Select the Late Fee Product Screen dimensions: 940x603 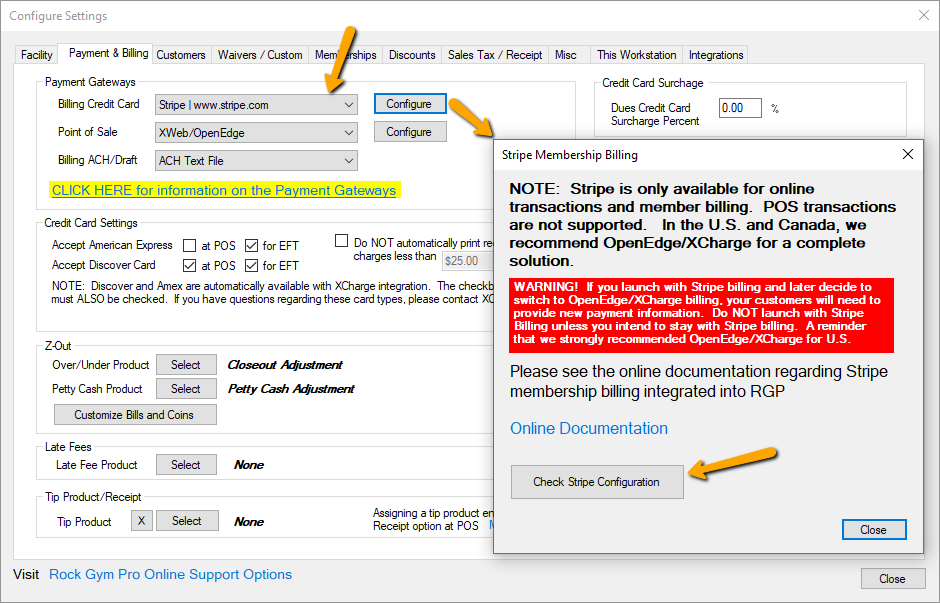click(186, 465)
